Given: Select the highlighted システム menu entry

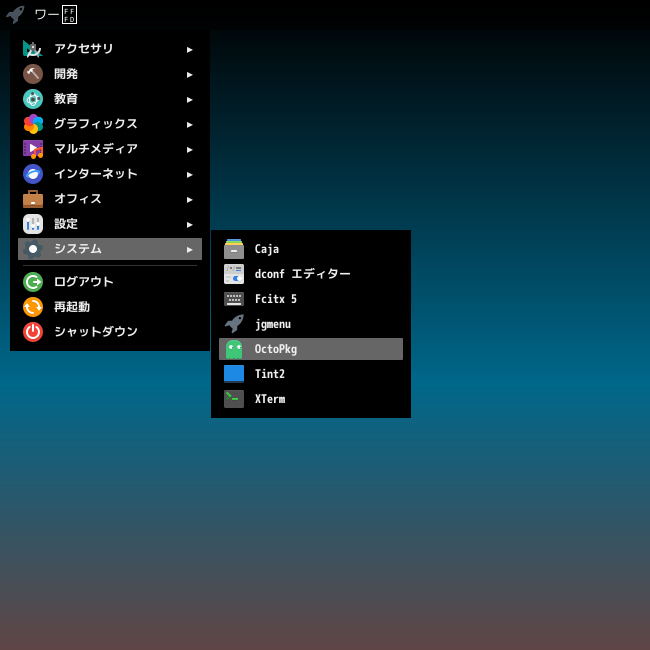Looking at the screenshot, I should 110,249.
